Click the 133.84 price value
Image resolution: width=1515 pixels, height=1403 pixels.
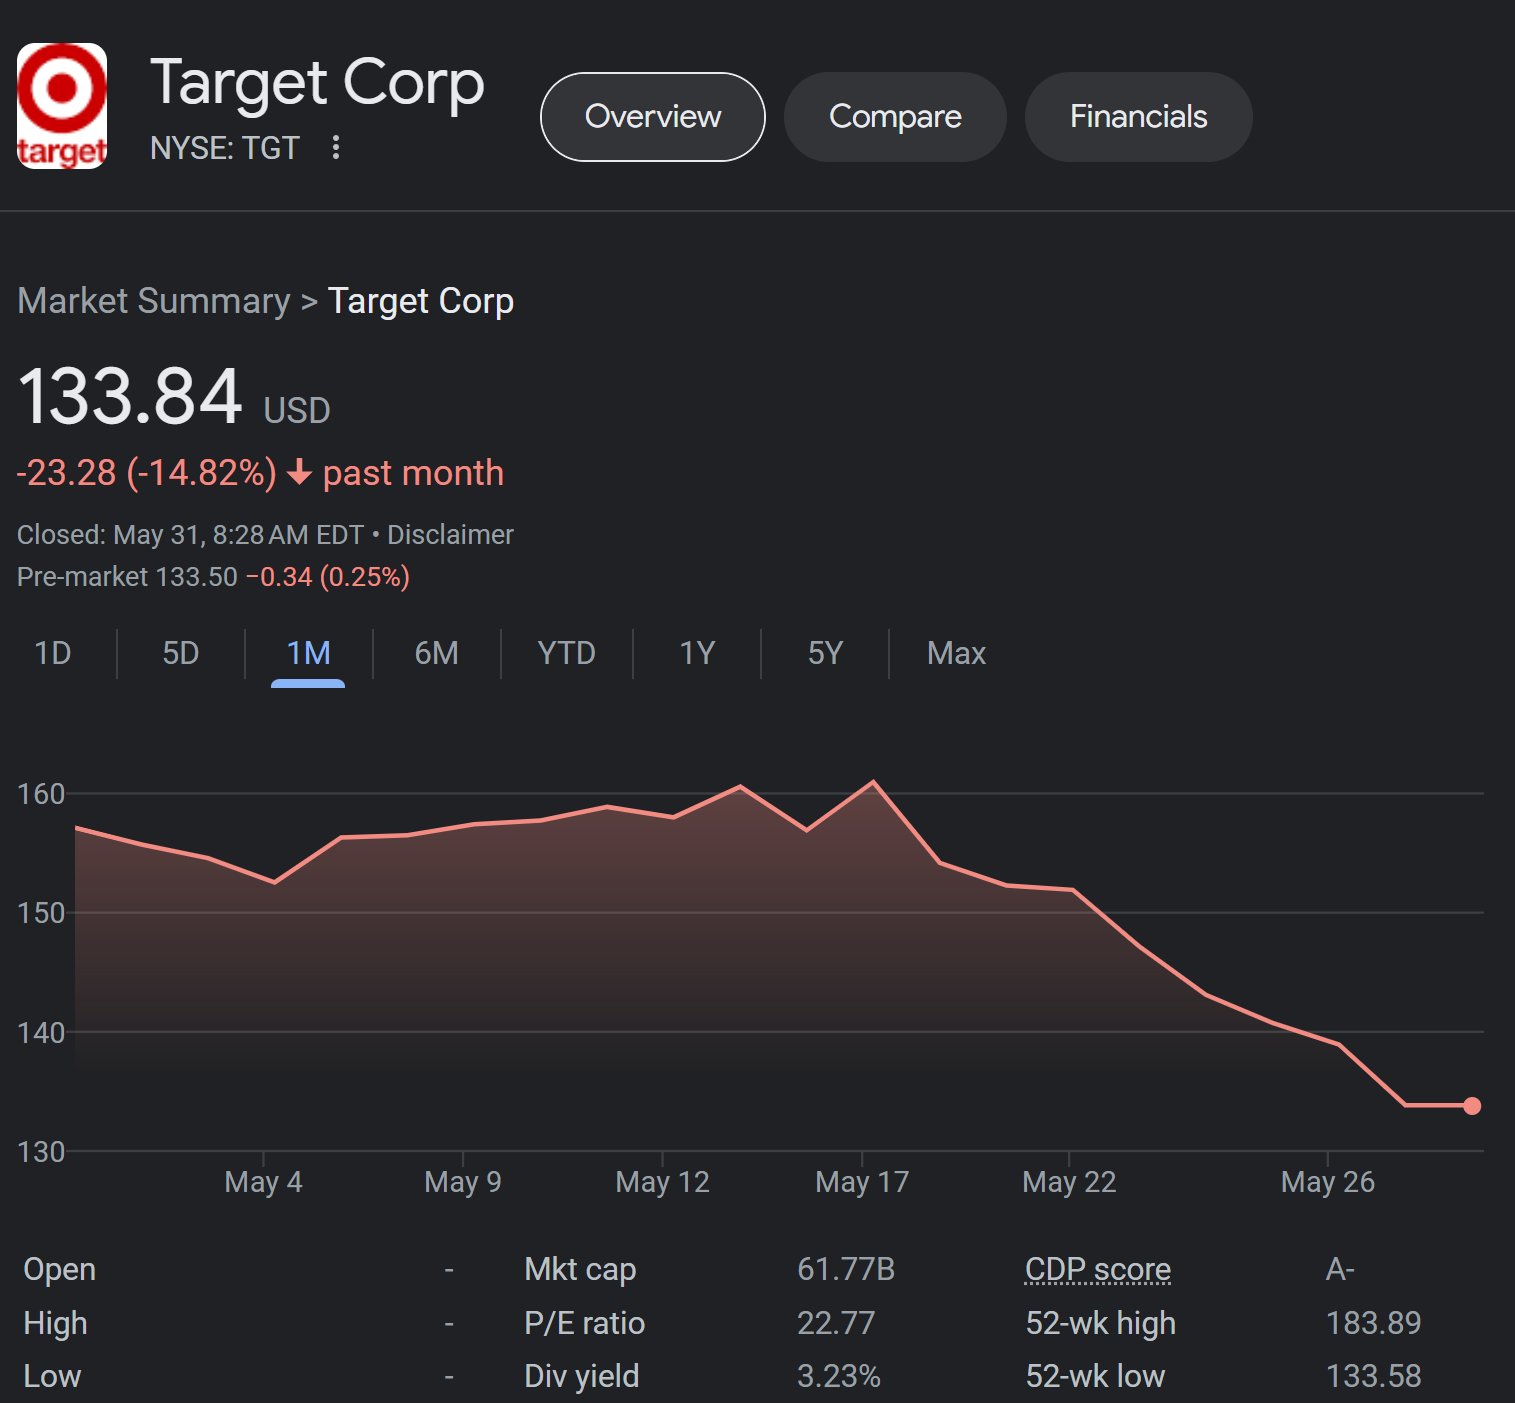click(129, 396)
